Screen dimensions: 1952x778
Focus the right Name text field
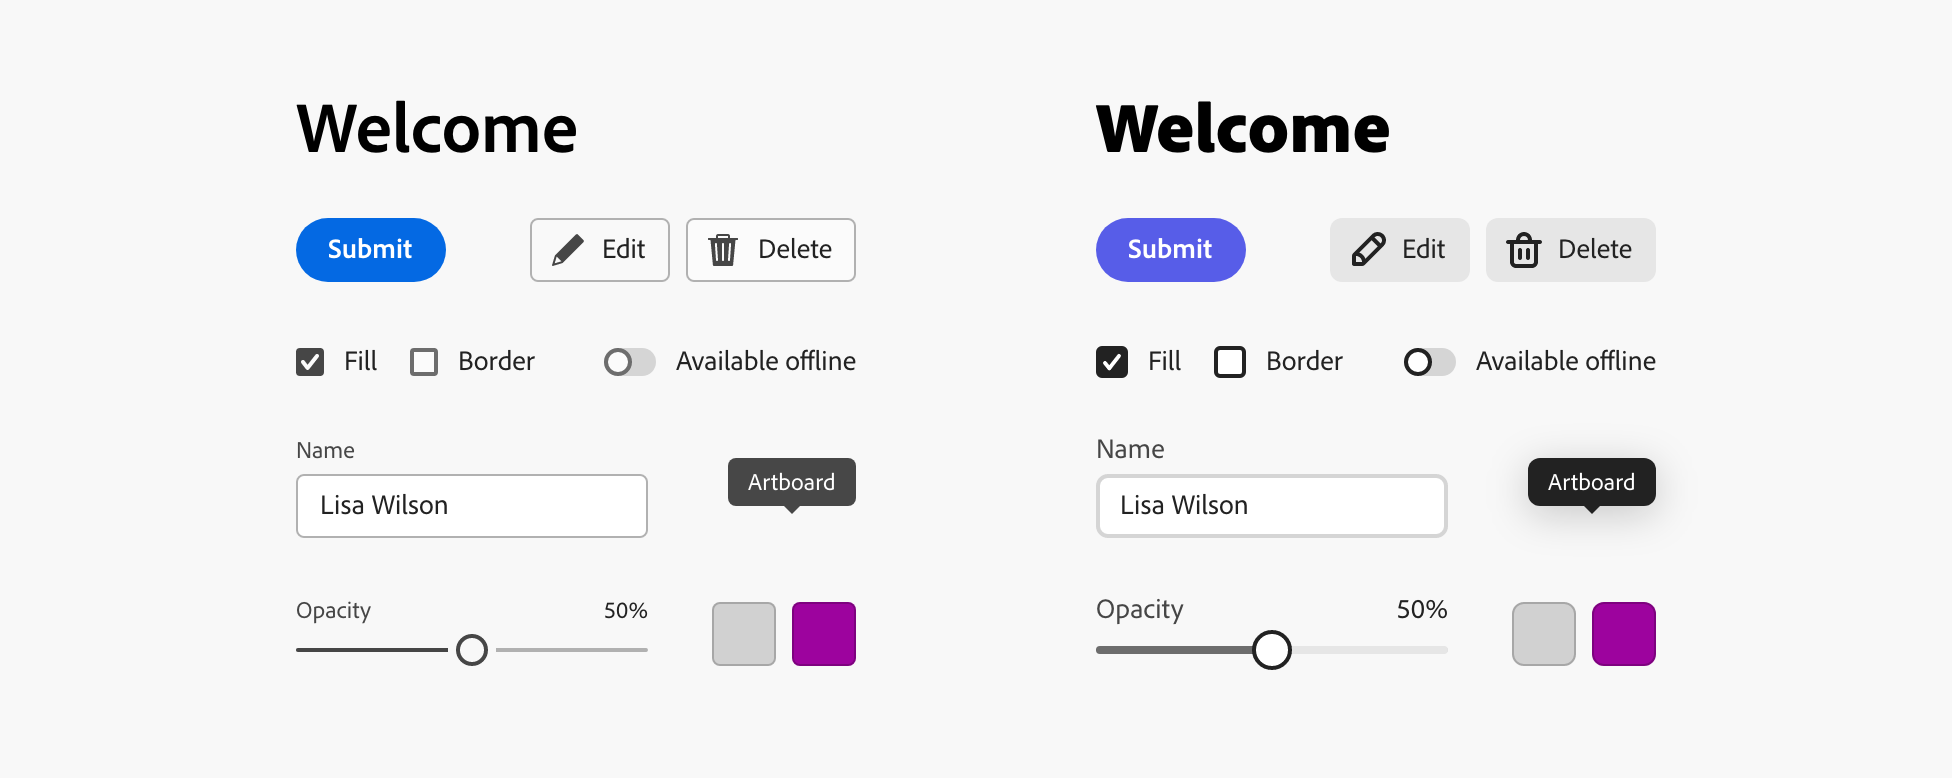tap(1272, 506)
